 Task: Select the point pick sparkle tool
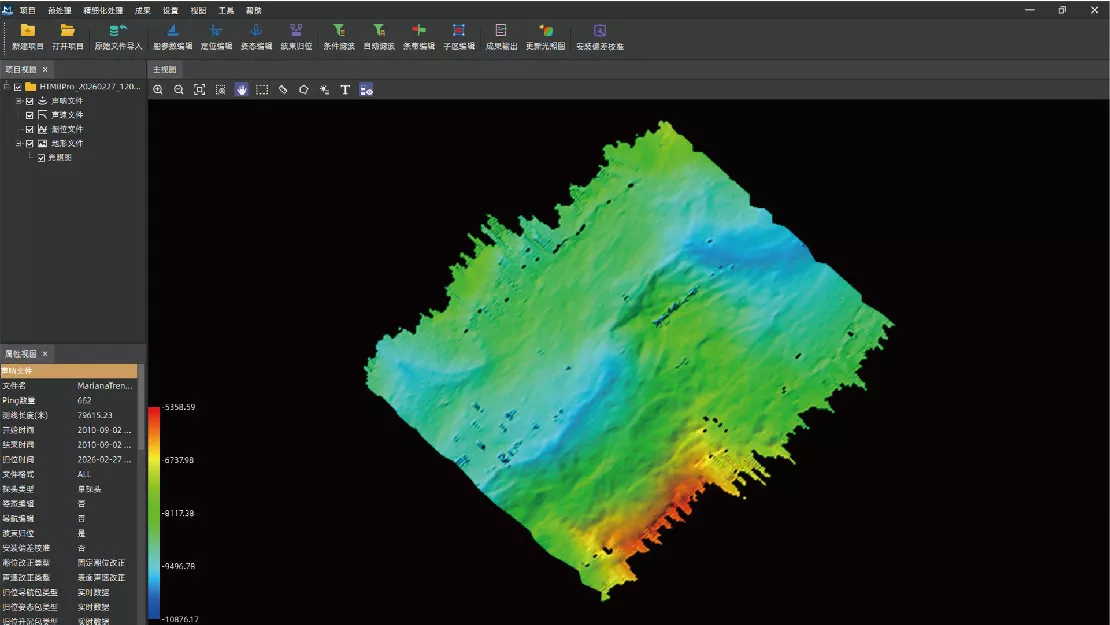coord(324,90)
